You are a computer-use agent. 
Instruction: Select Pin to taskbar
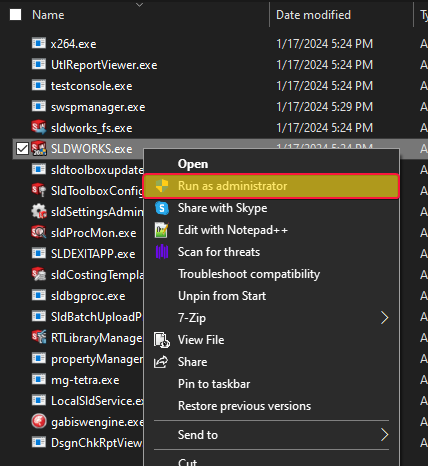point(271,384)
